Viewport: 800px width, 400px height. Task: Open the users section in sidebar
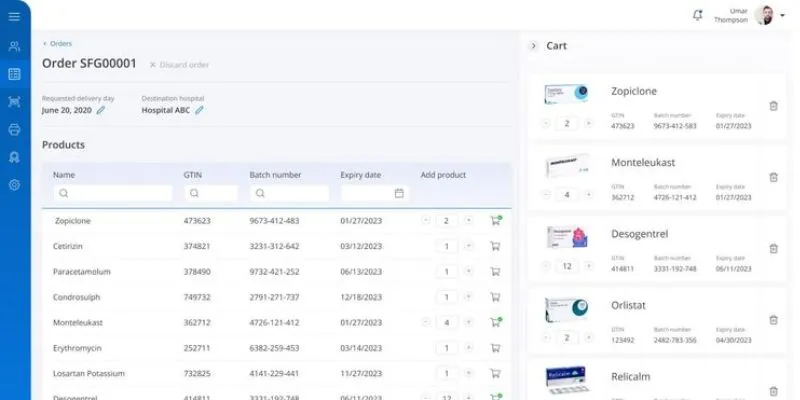[14, 46]
